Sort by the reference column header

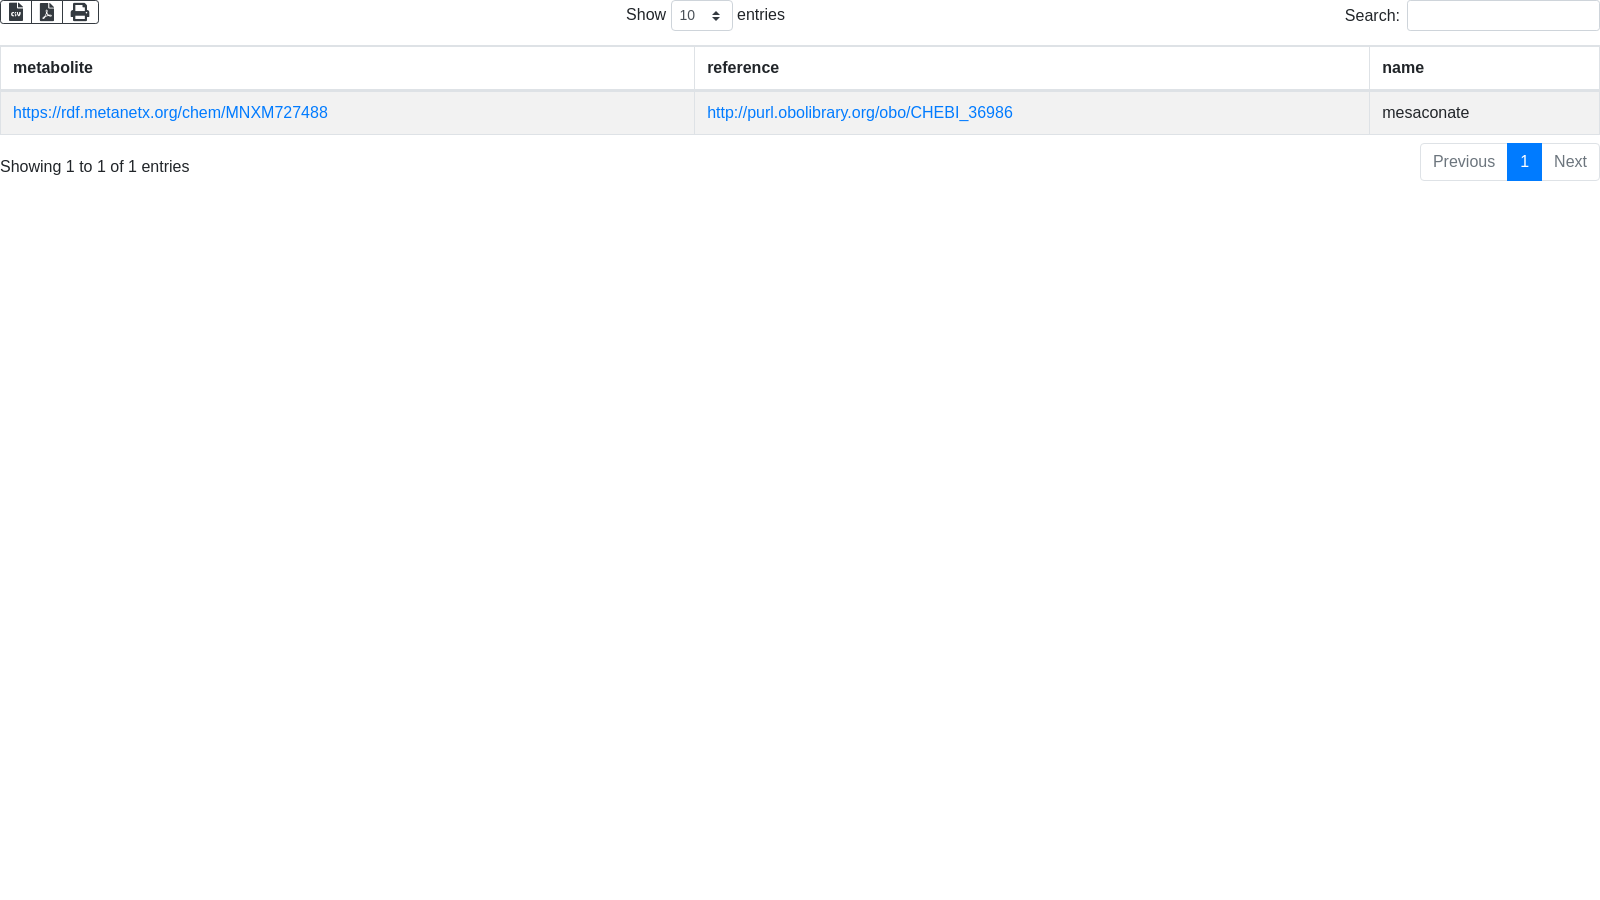tap(742, 68)
